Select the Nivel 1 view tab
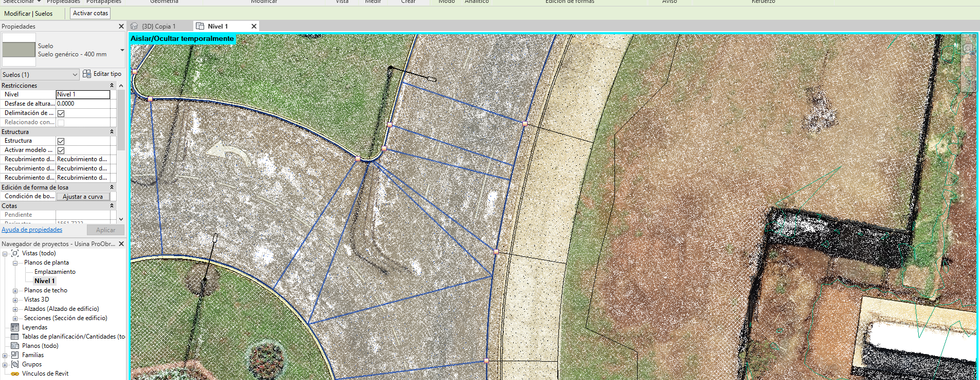 [x=218, y=26]
